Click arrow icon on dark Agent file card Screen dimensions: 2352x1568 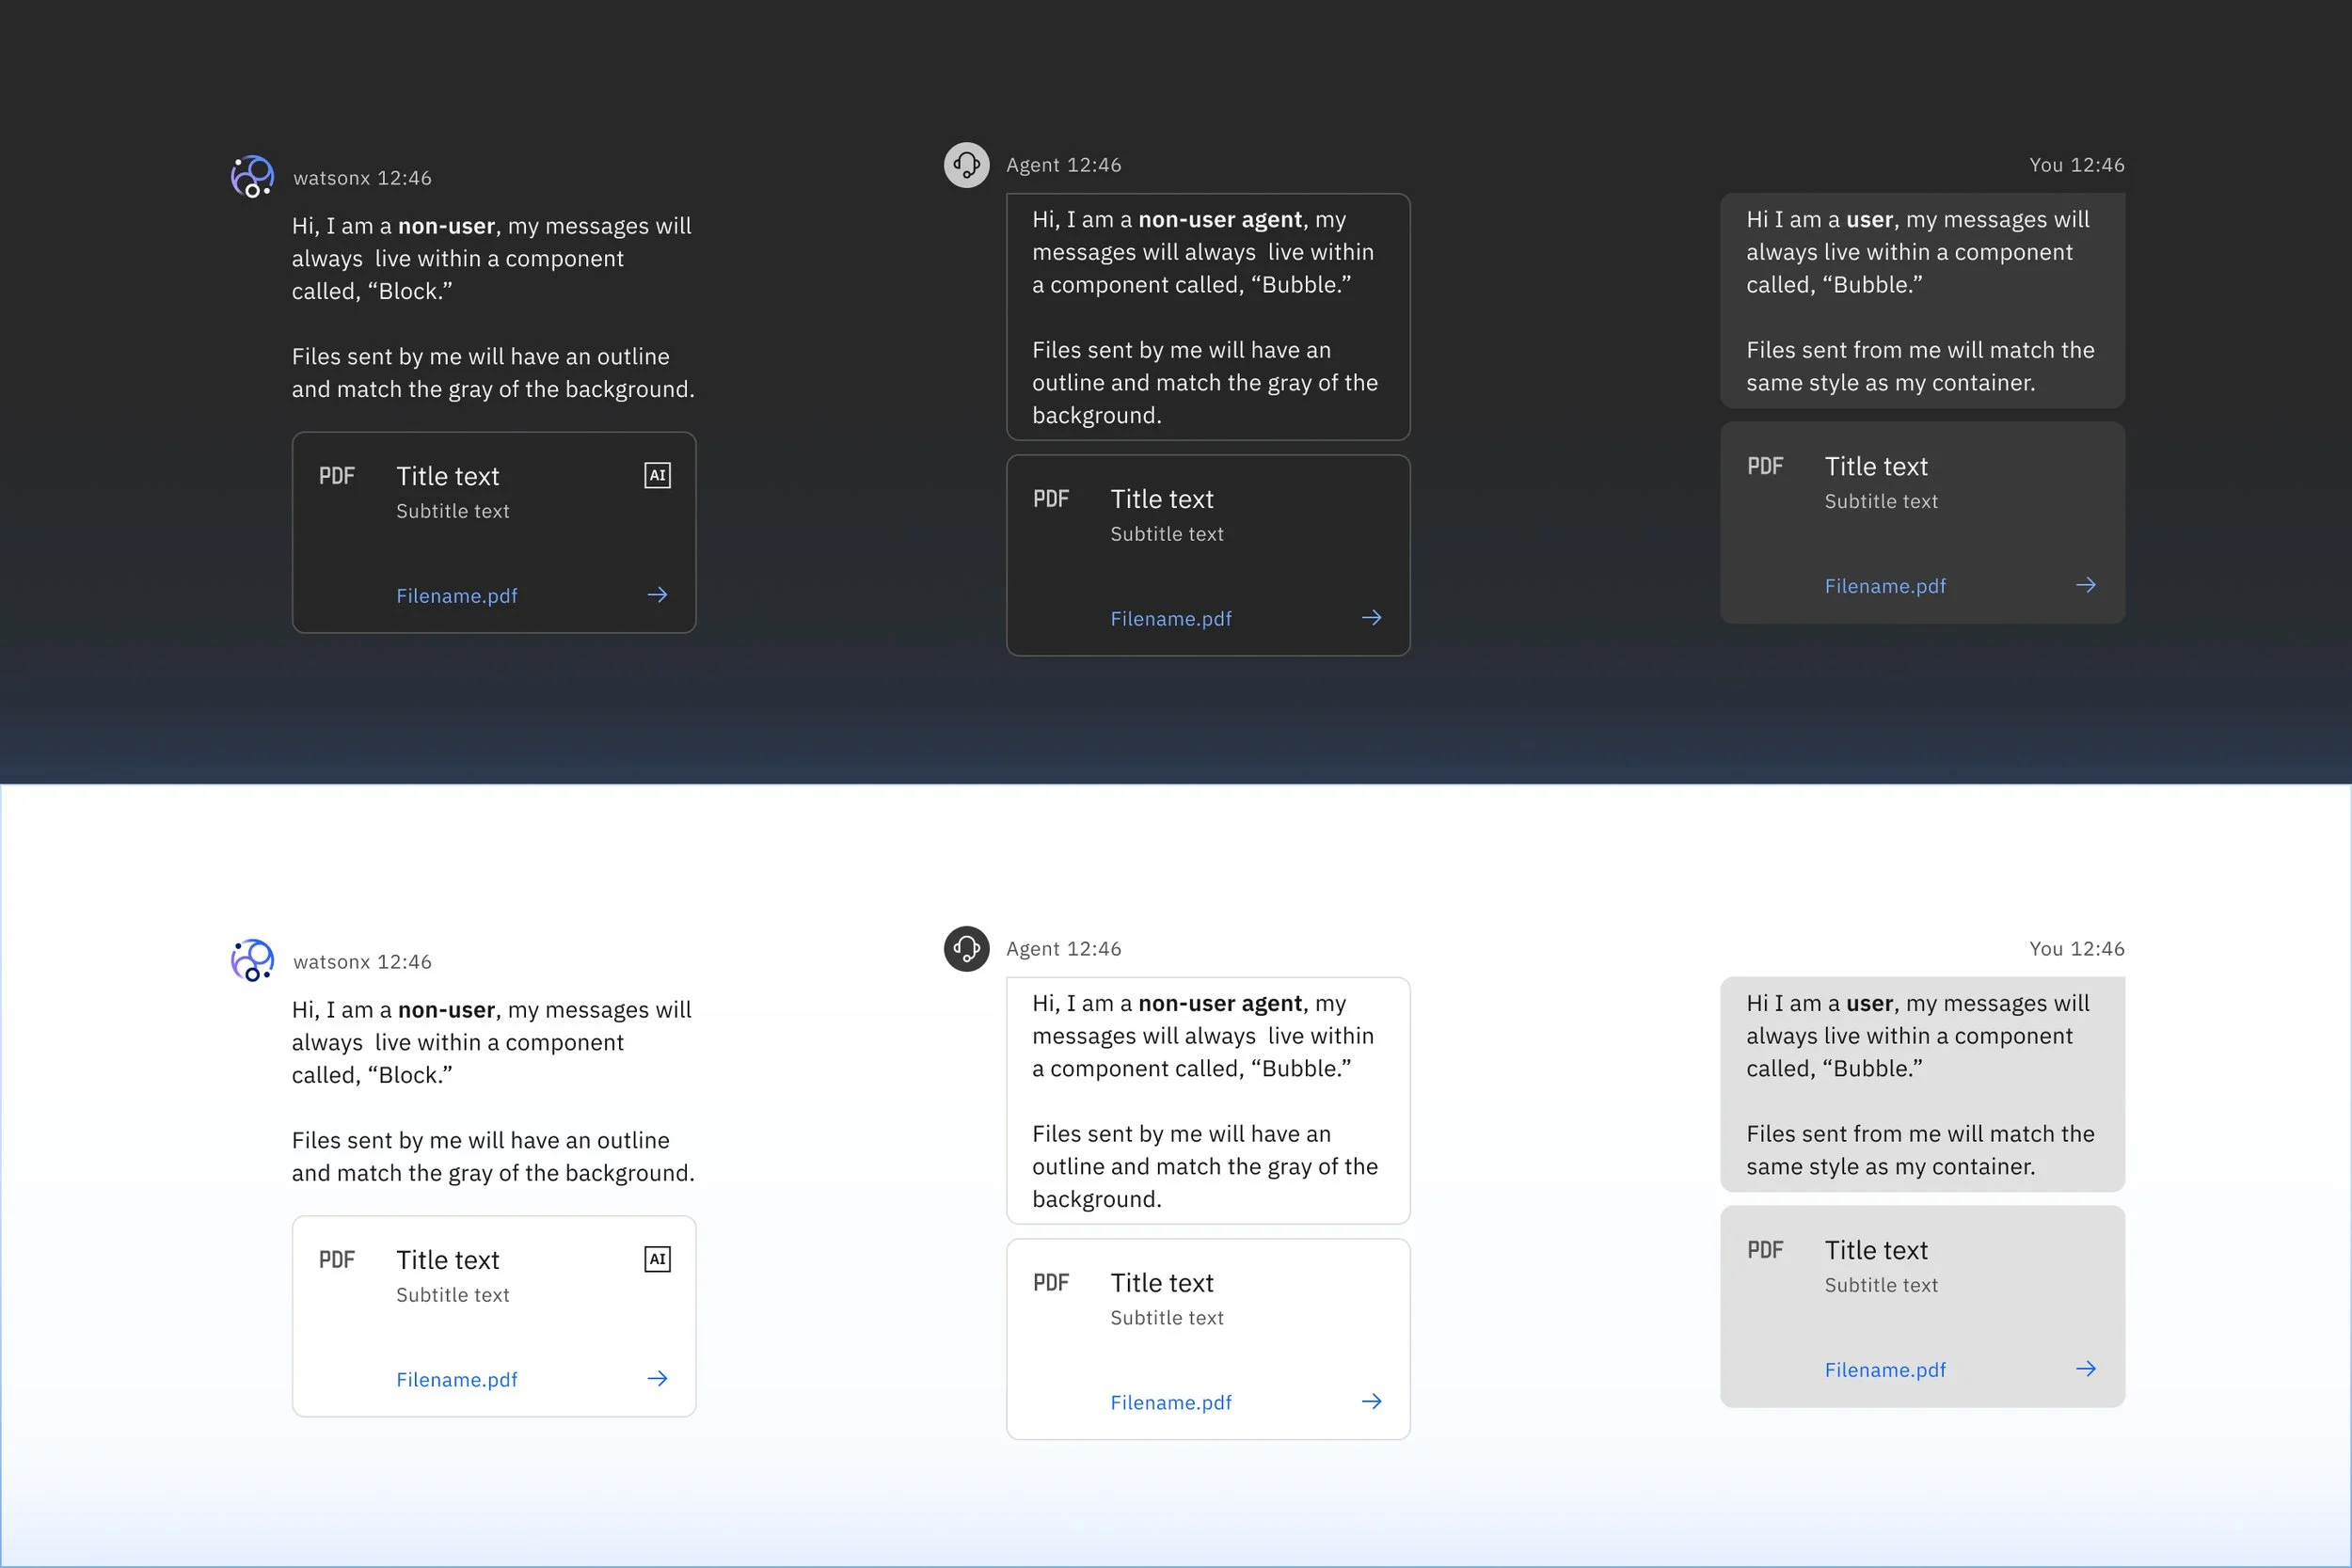pos(1371,618)
